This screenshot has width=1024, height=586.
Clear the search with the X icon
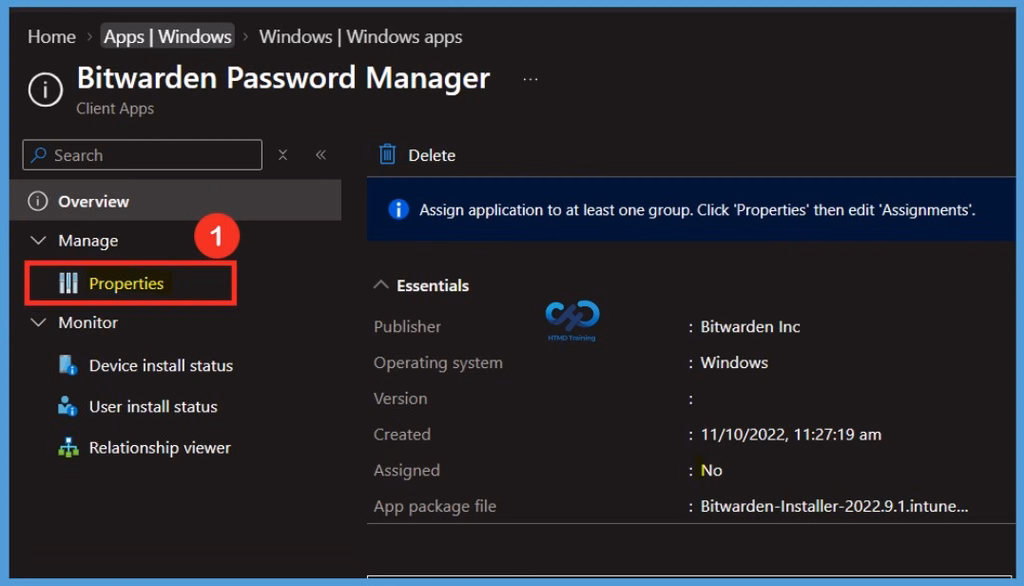tap(283, 155)
